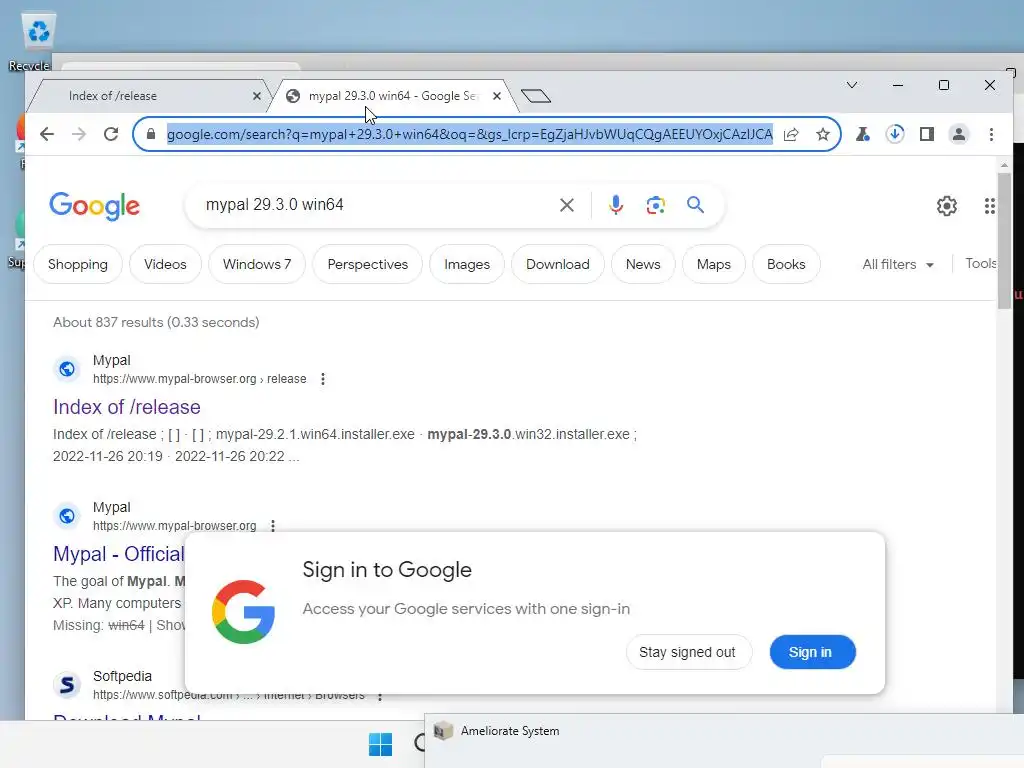Screen dimensions: 1024x768
Task: Show Perspectives results
Action: pyautogui.click(x=368, y=264)
